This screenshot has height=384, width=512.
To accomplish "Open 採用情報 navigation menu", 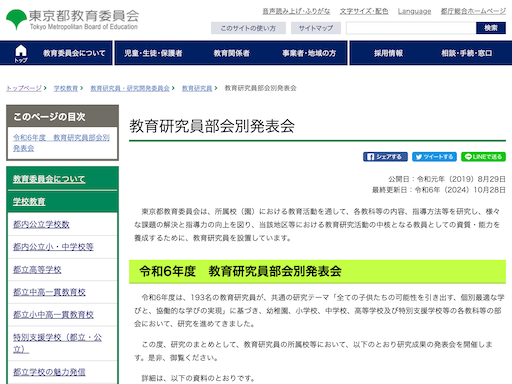I will coord(388,53).
